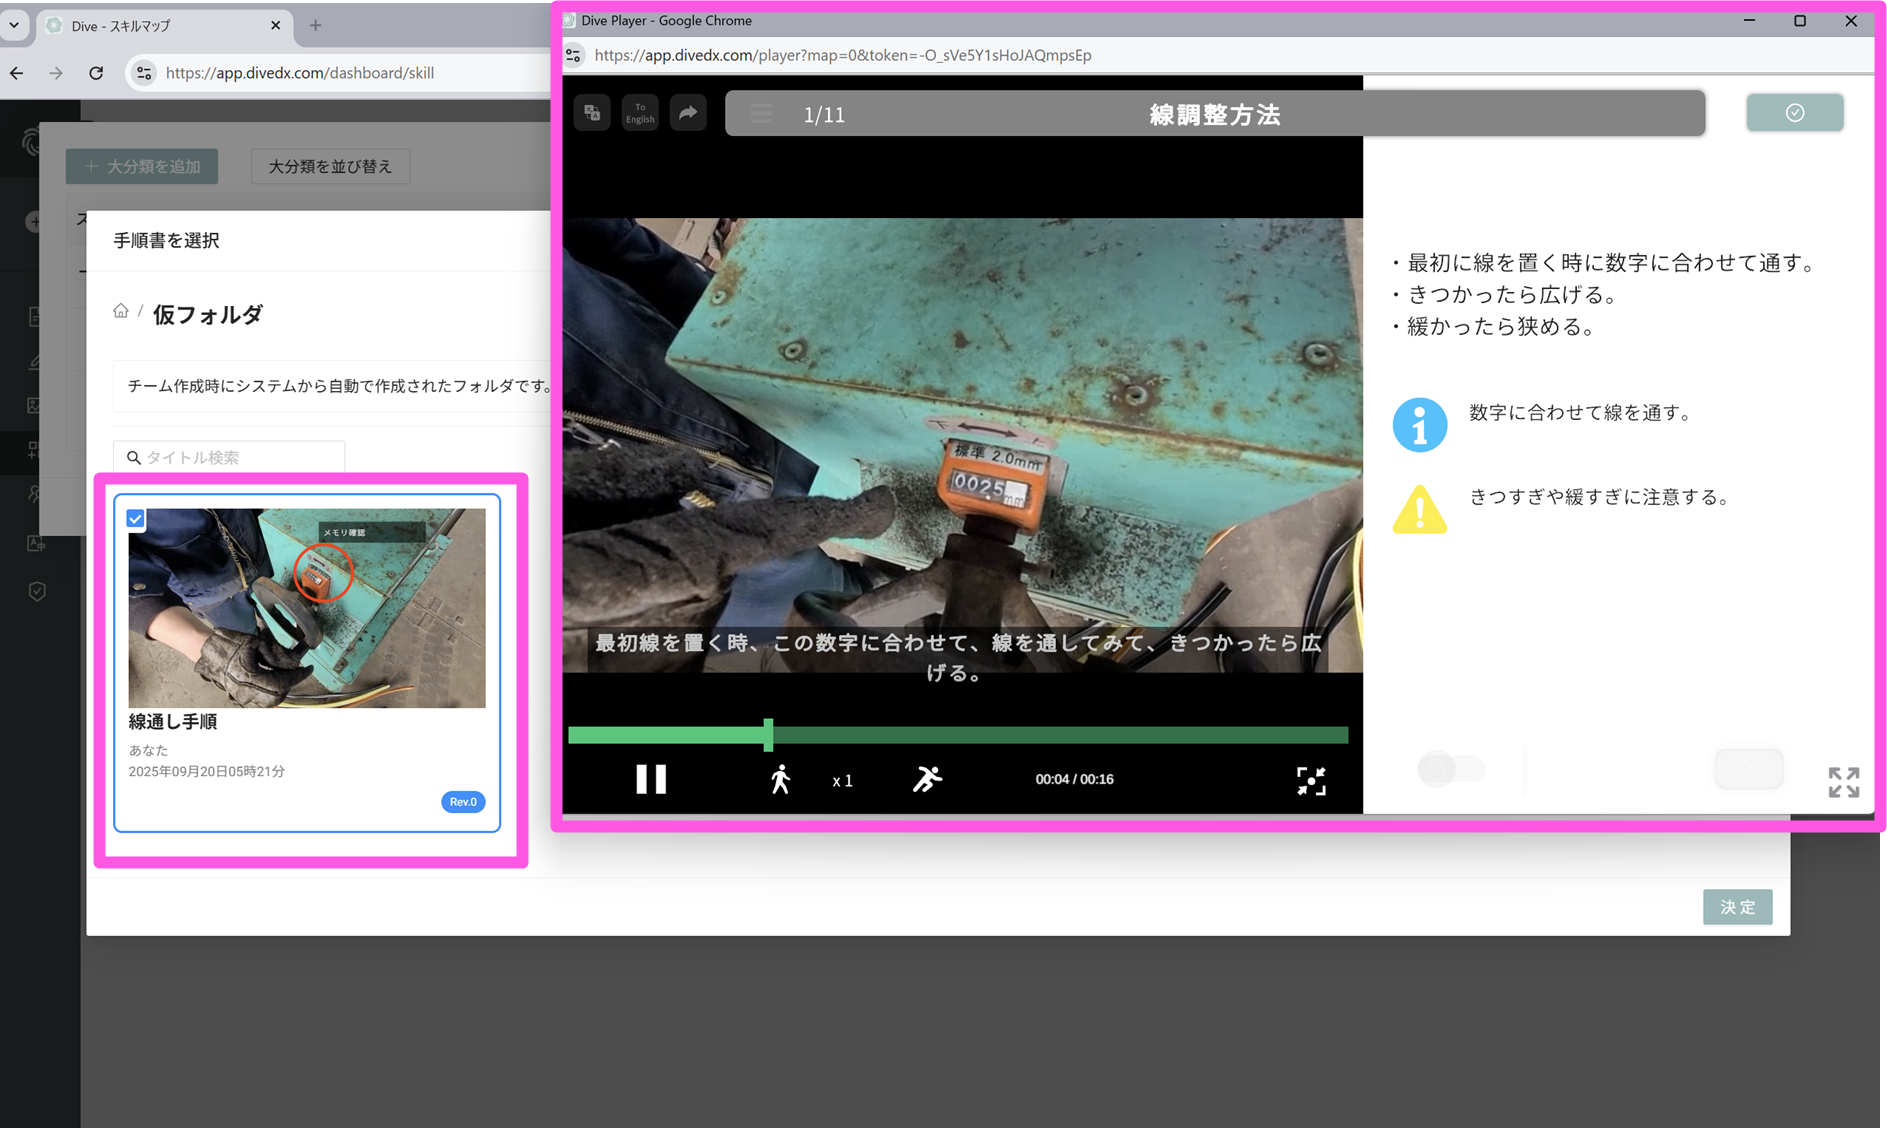Click the slow-down walking figure icon
This screenshot has width=1887, height=1128.
pyautogui.click(x=780, y=779)
